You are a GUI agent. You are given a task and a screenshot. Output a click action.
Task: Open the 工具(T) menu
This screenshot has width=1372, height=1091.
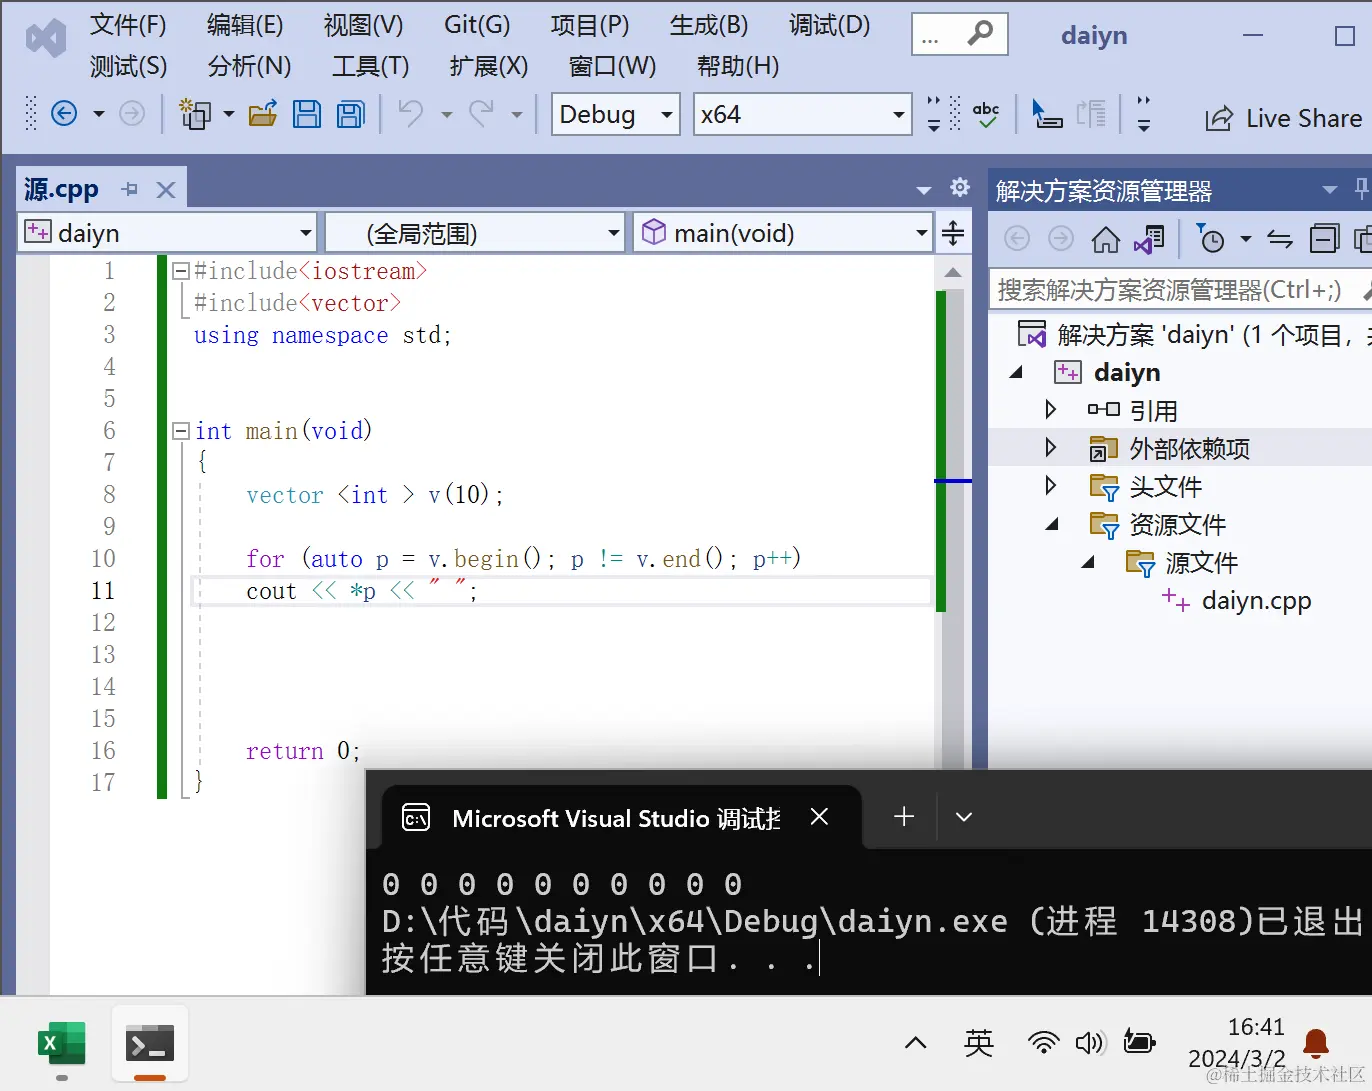(370, 66)
